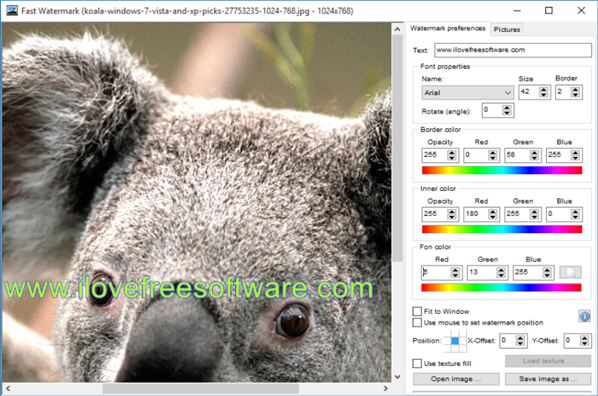Screen dimensions: 598x396
Task: Increase Border color Opacity with up arrow
Action: (452, 152)
